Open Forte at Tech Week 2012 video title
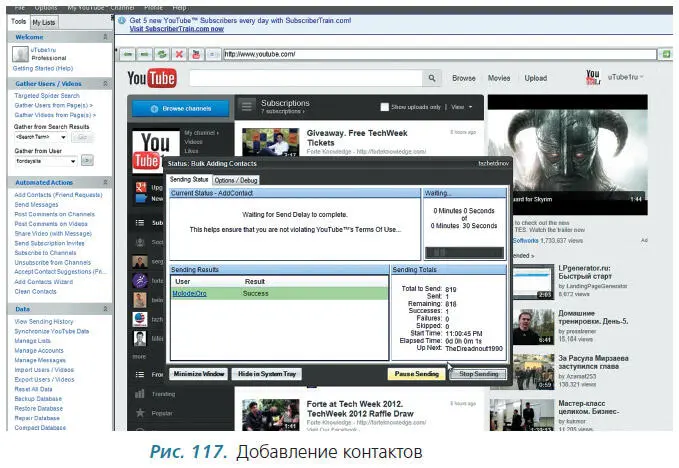The width and height of the screenshot is (679, 468). click(x=360, y=409)
